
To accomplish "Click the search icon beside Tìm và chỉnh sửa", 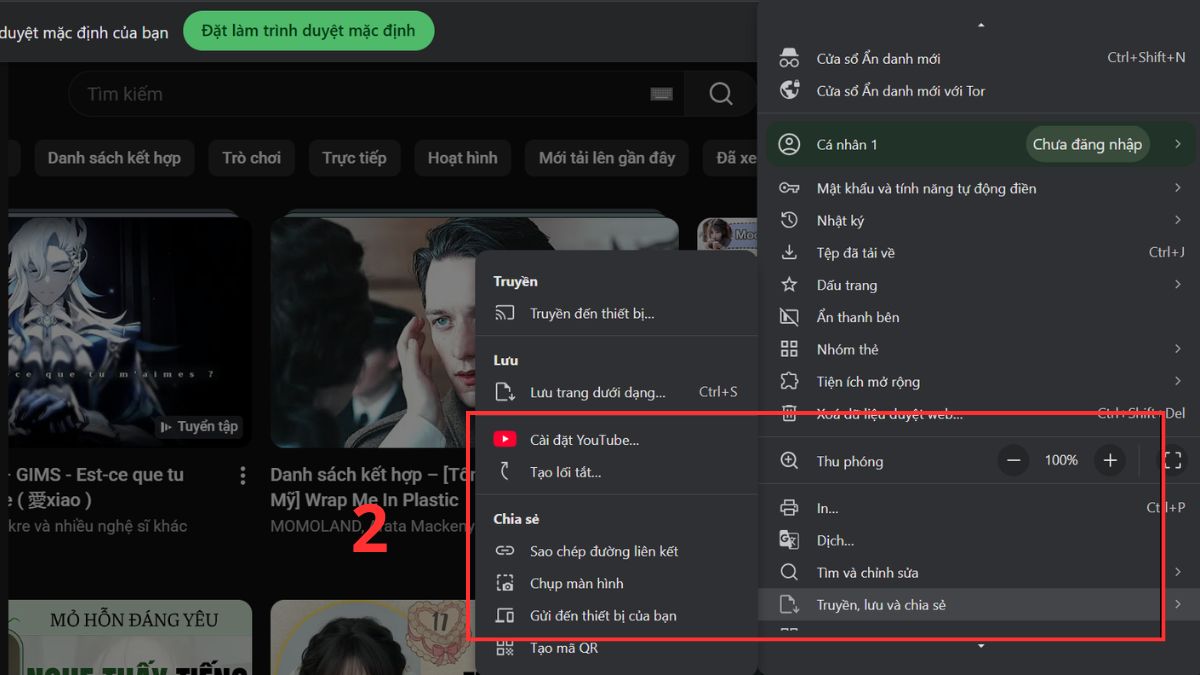I will point(790,572).
